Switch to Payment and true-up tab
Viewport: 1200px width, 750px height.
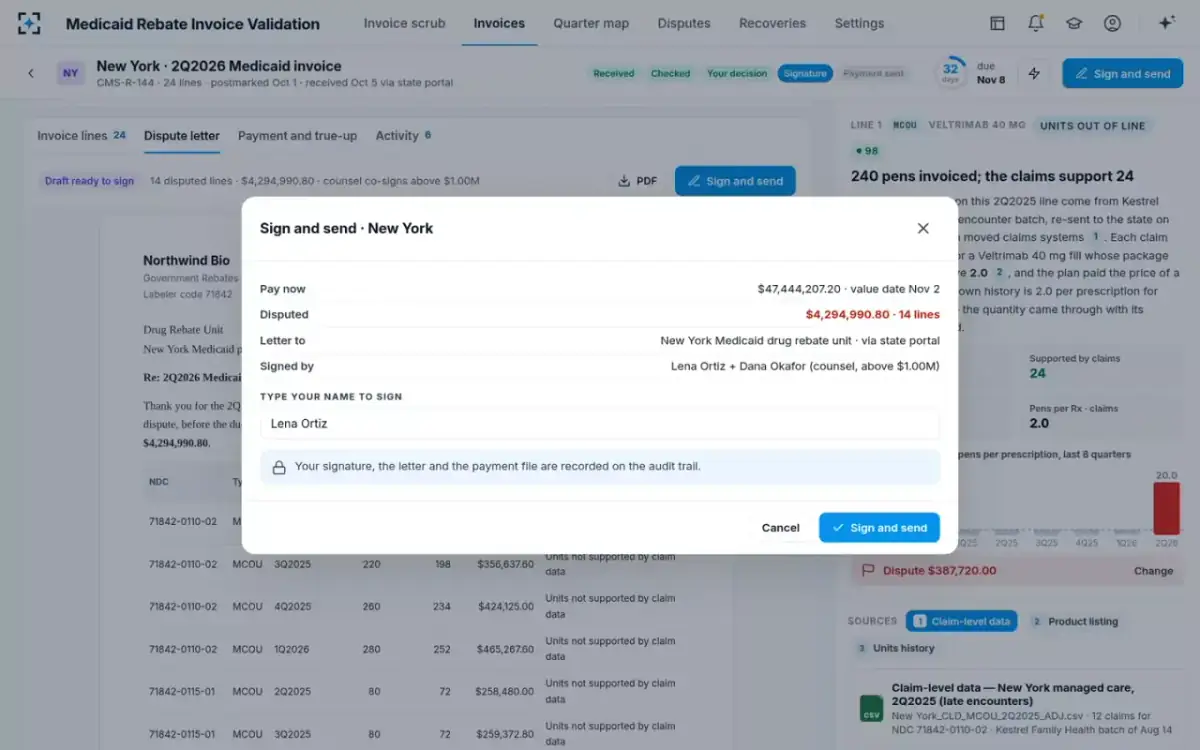tap(297, 135)
